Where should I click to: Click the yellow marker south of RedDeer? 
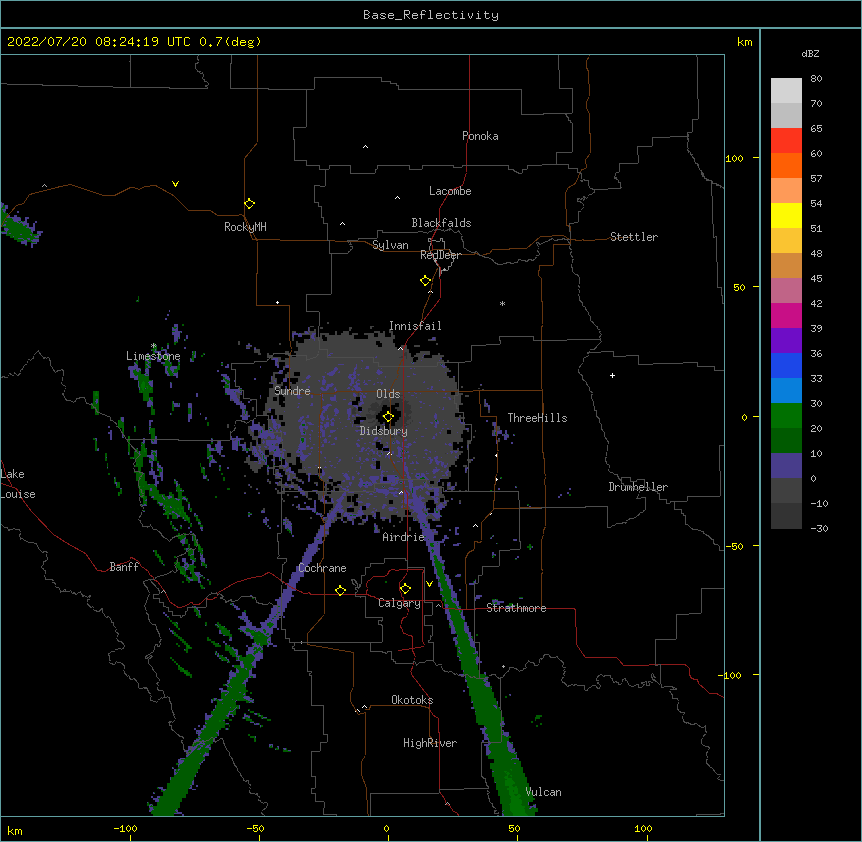pyautogui.click(x=425, y=281)
